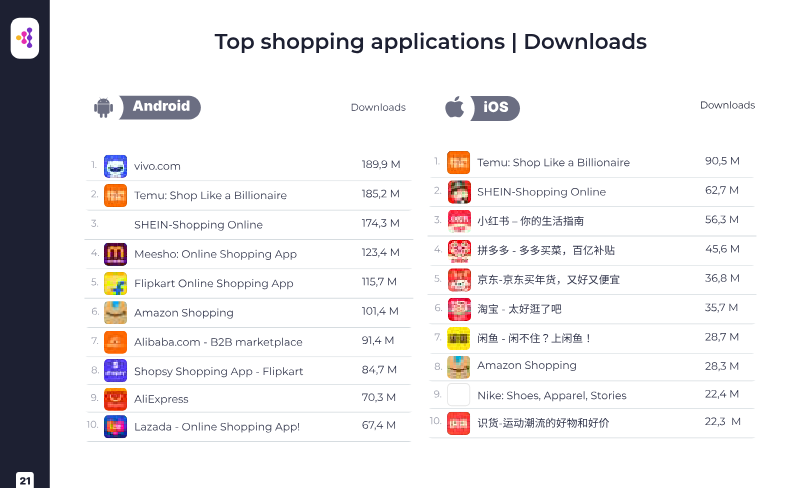The image size is (800, 488).
Task: Click Amazon Shopping in the iOS list
Action: (526, 366)
